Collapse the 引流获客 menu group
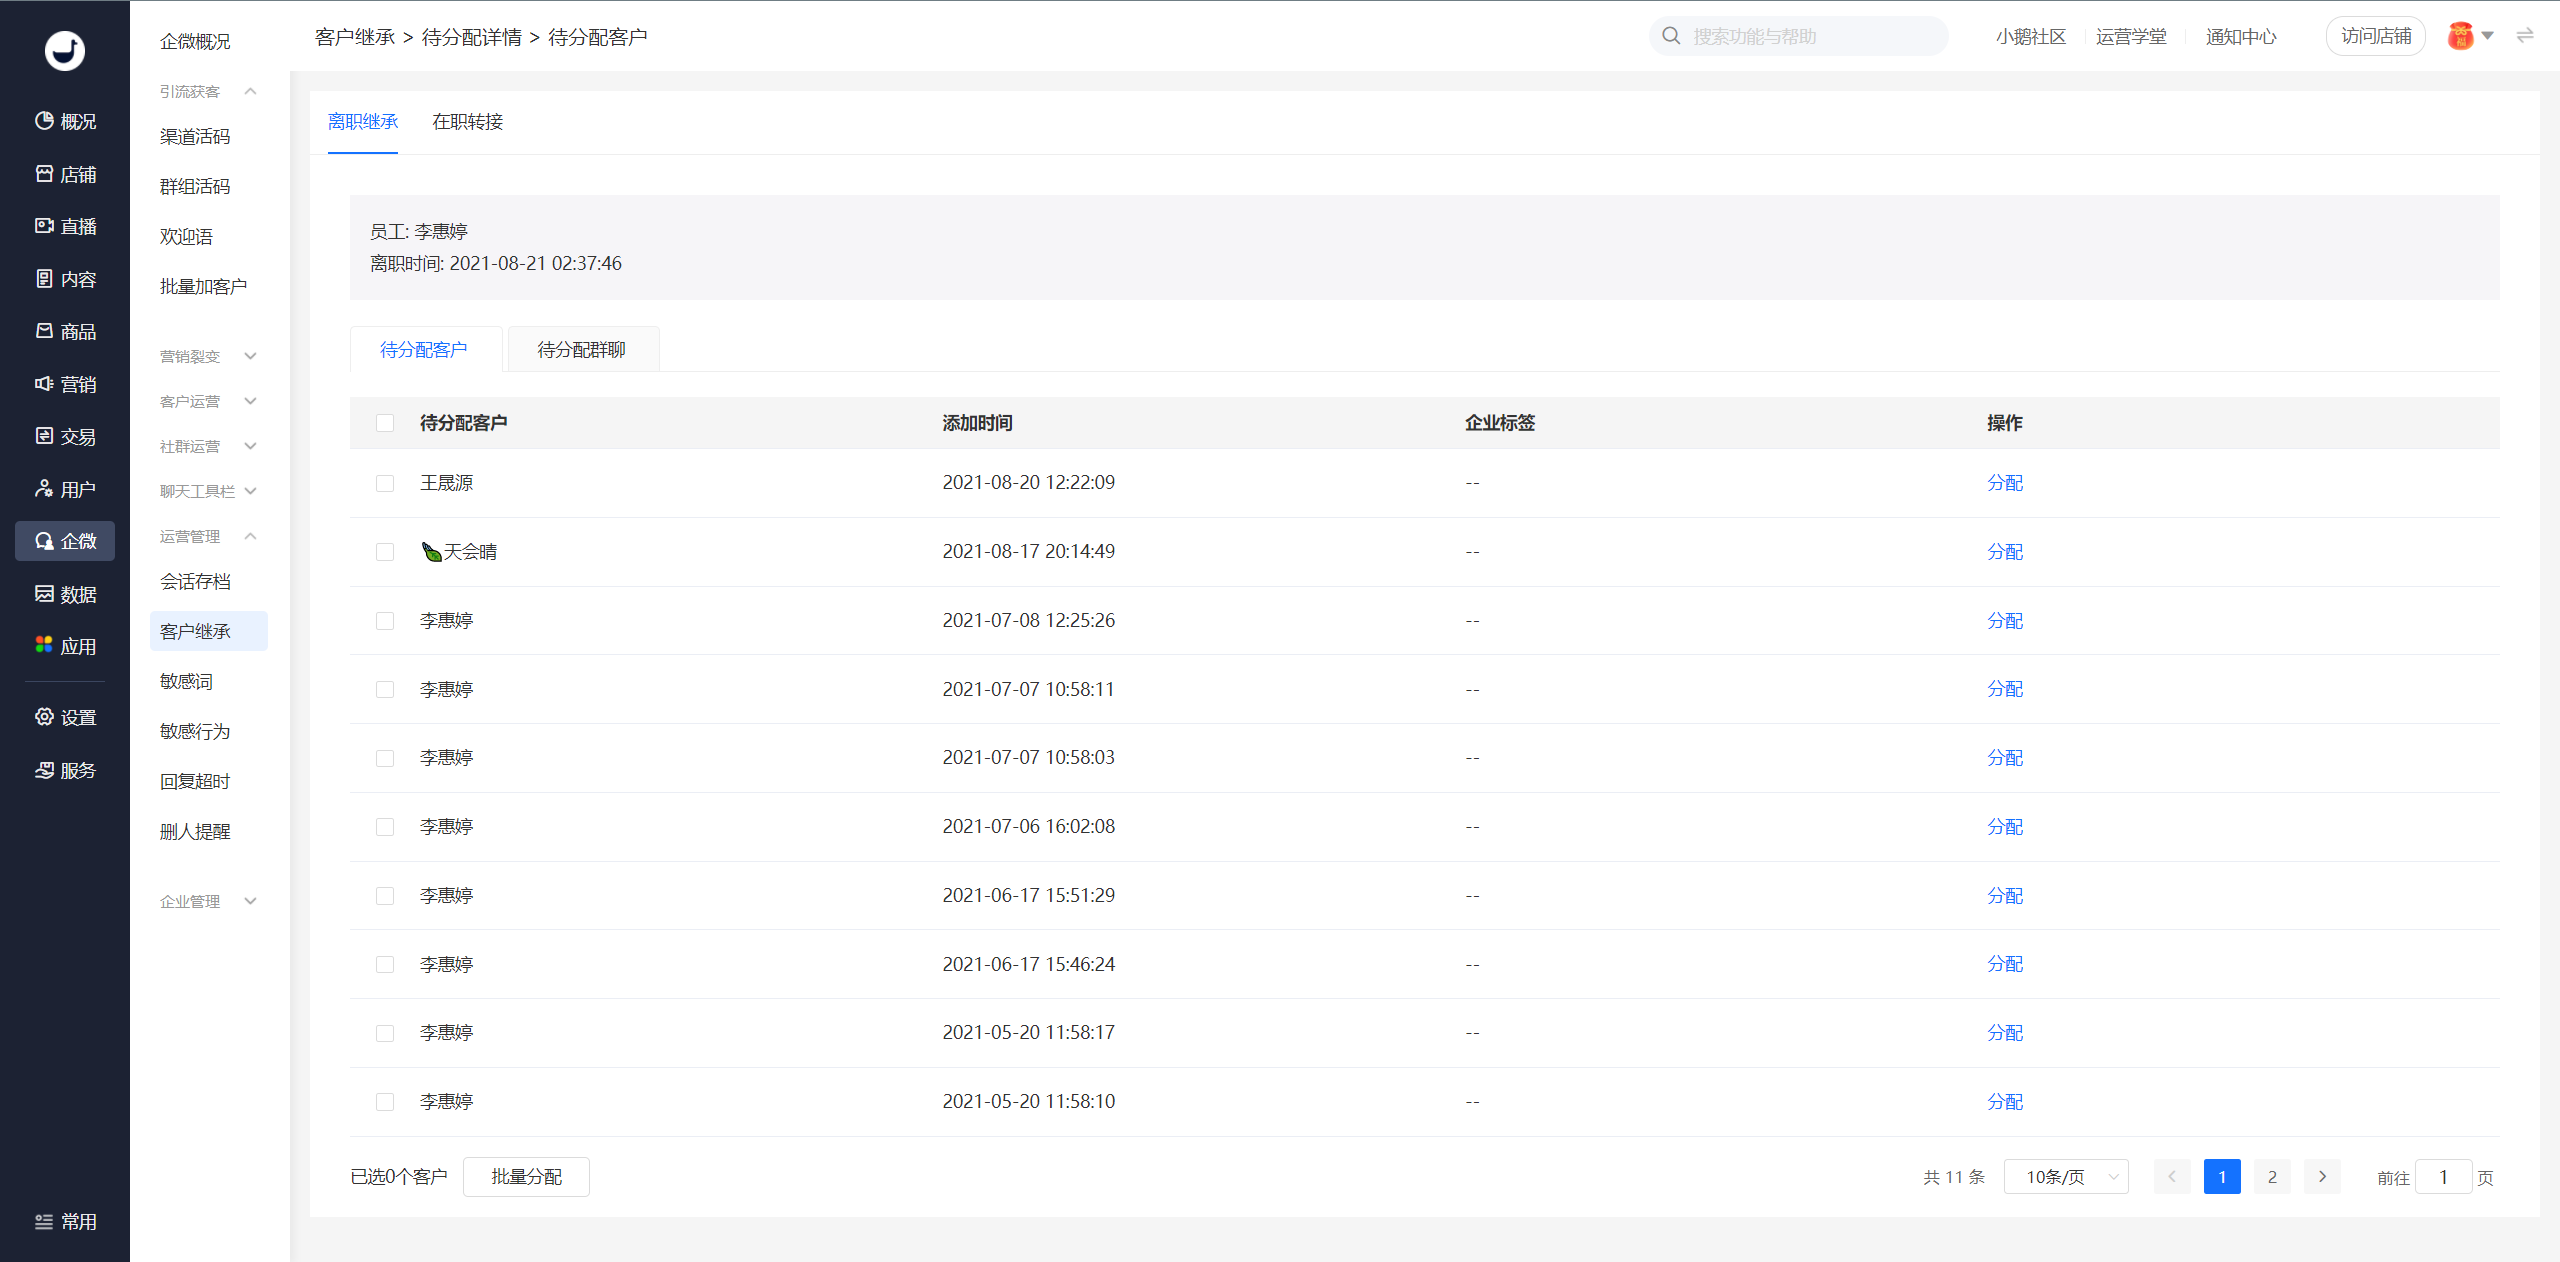Image resolution: width=2560 pixels, height=1262 pixels. point(208,91)
